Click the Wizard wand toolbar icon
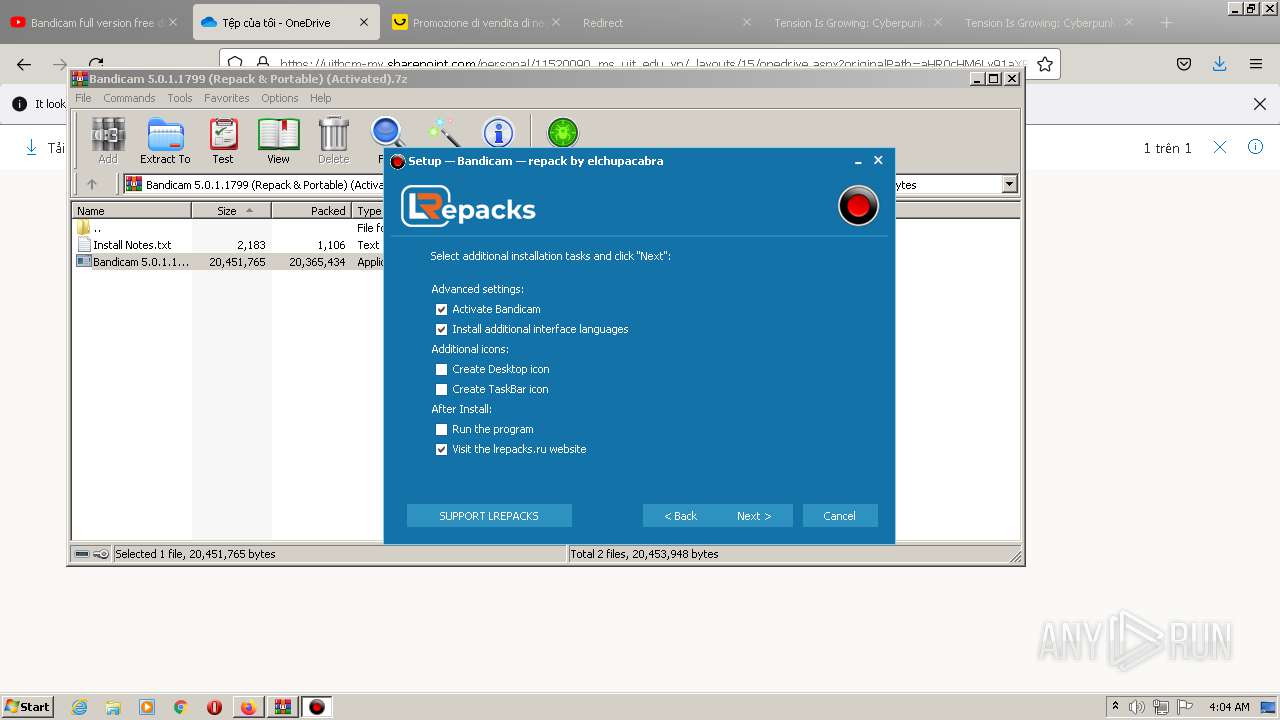The image size is (1280, 720). (x=443, y=133)
